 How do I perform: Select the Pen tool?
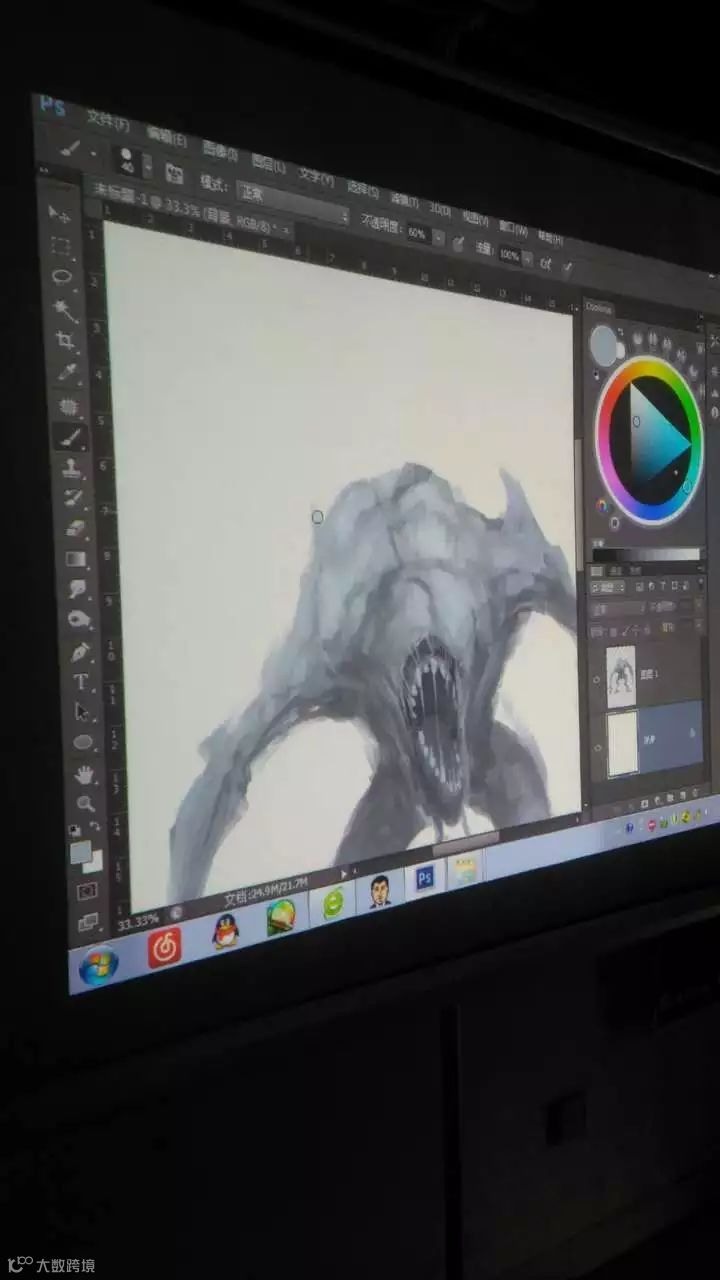[80, 652]
